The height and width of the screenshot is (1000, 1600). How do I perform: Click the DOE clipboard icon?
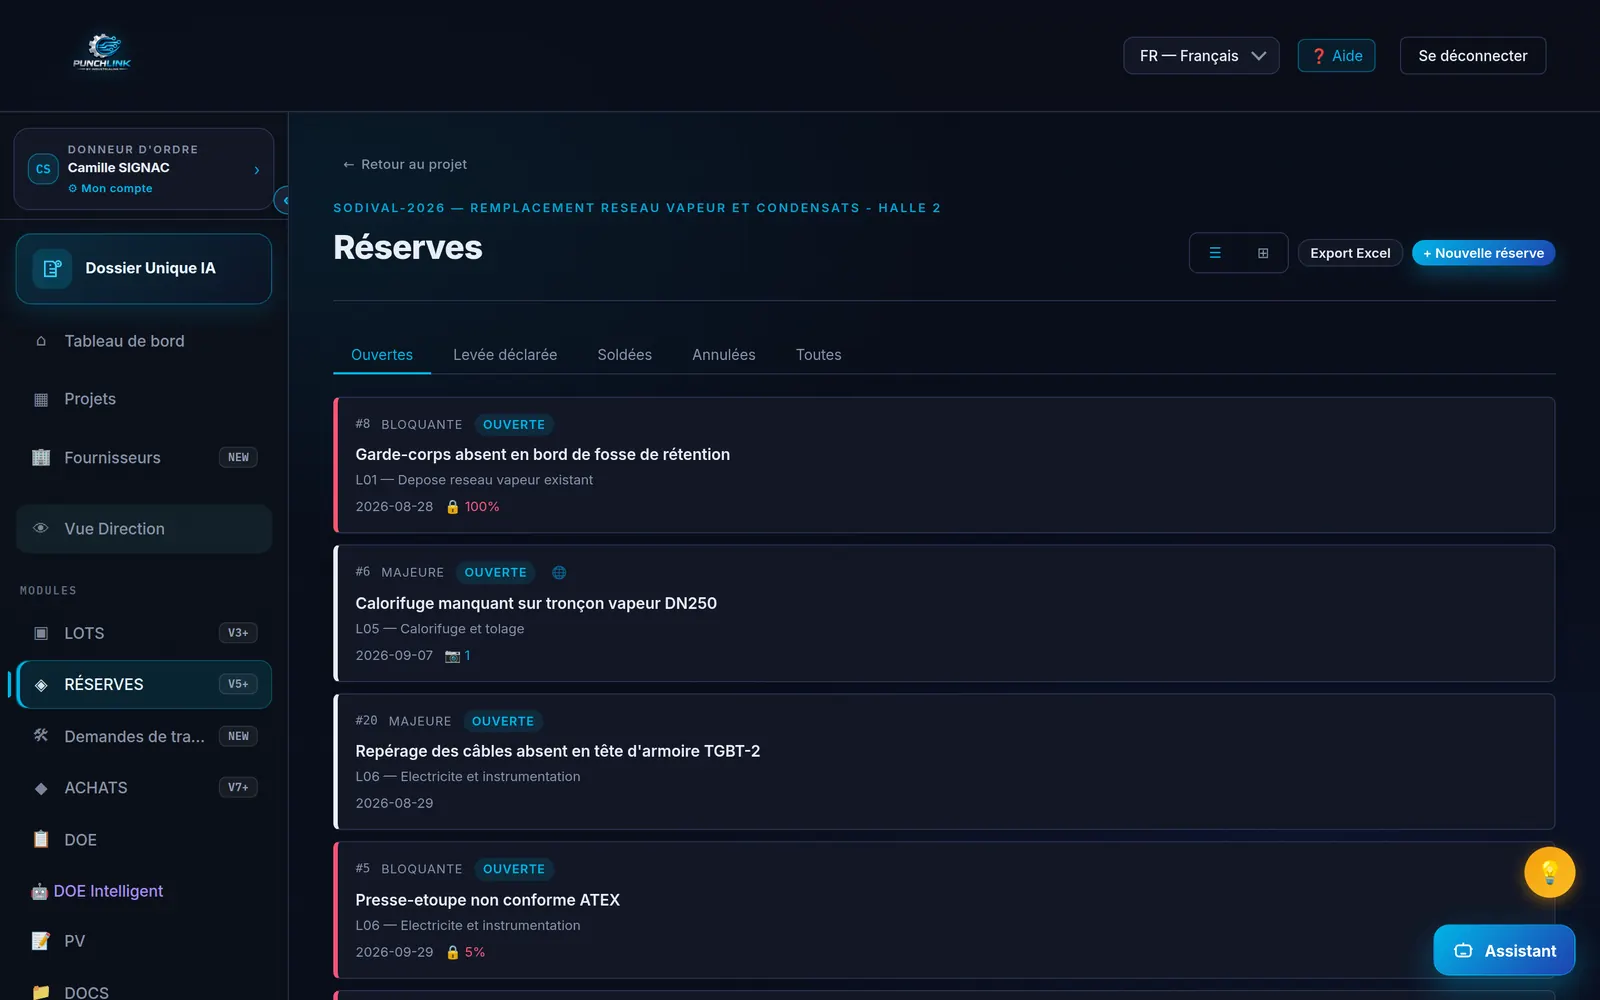point(41,839)
